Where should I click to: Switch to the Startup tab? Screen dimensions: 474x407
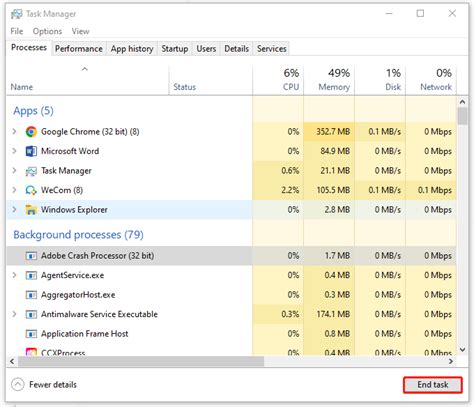click(175, 49)
